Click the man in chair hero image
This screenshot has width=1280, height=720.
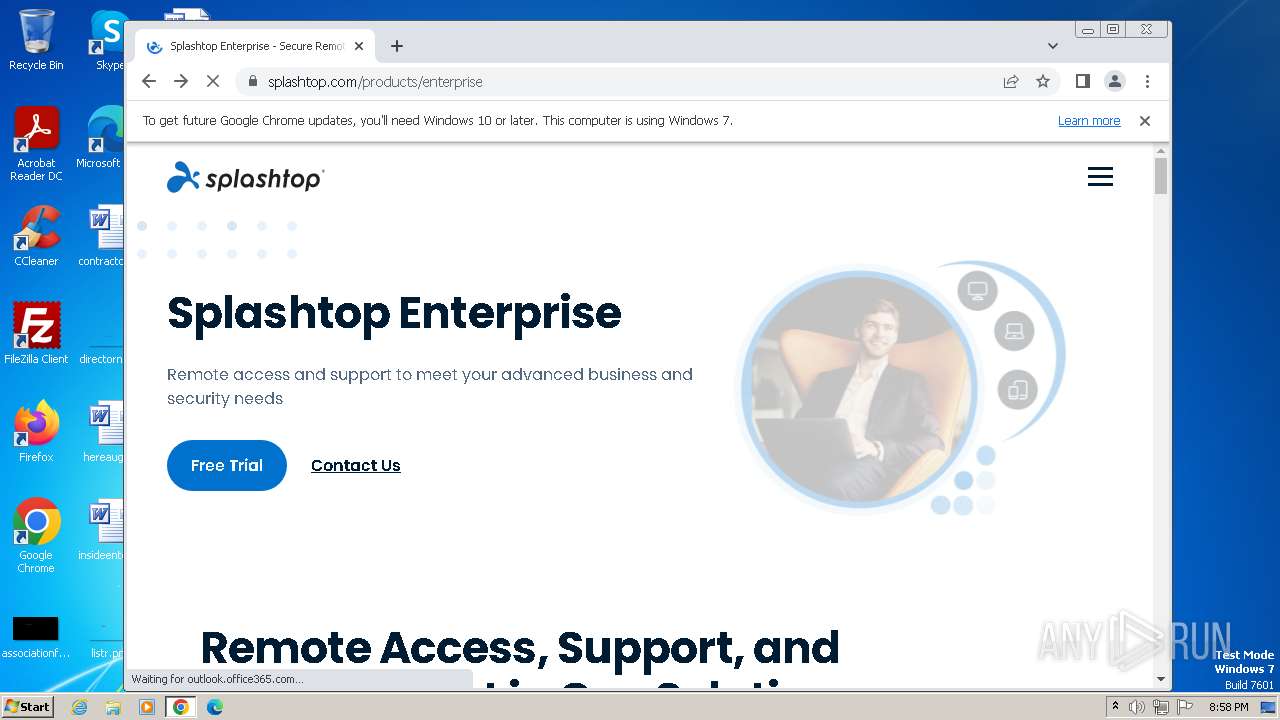[858, 388]
